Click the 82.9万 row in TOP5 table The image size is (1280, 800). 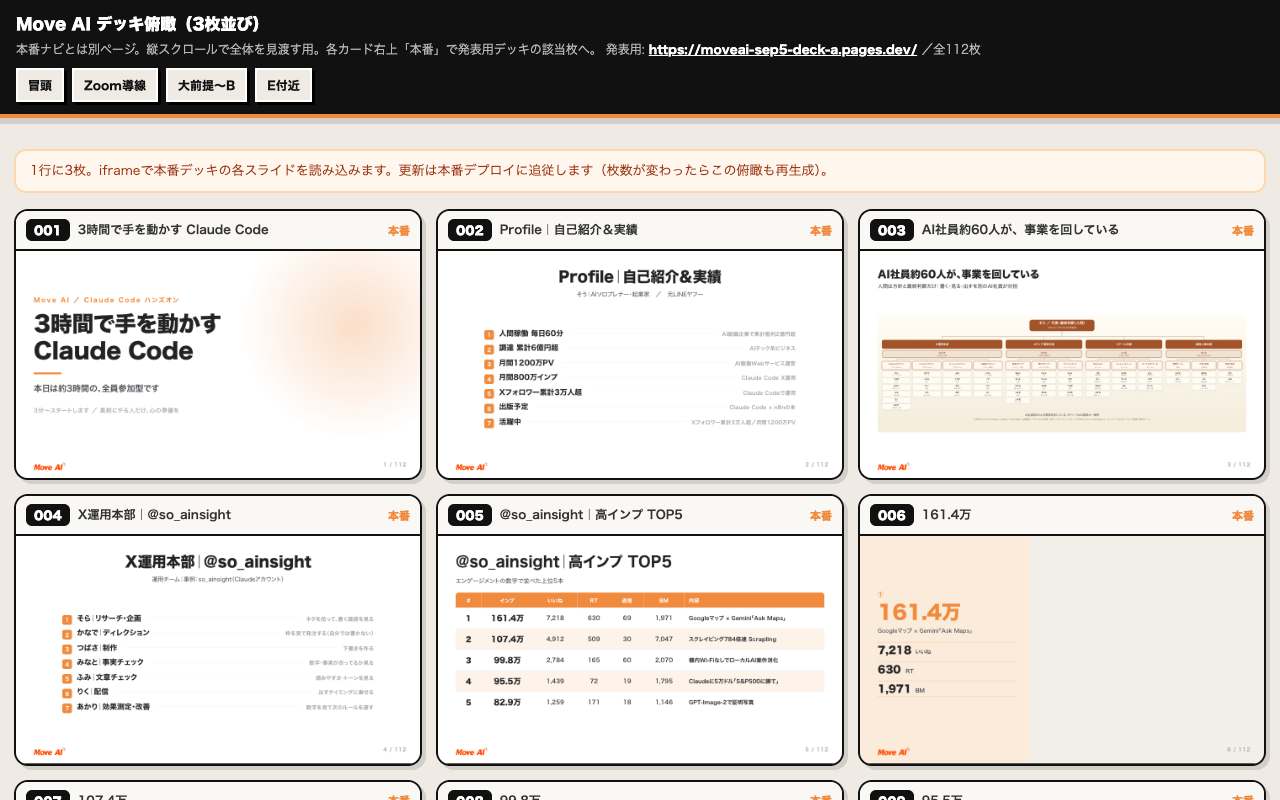pyautogui.click(x=640, y=702)
